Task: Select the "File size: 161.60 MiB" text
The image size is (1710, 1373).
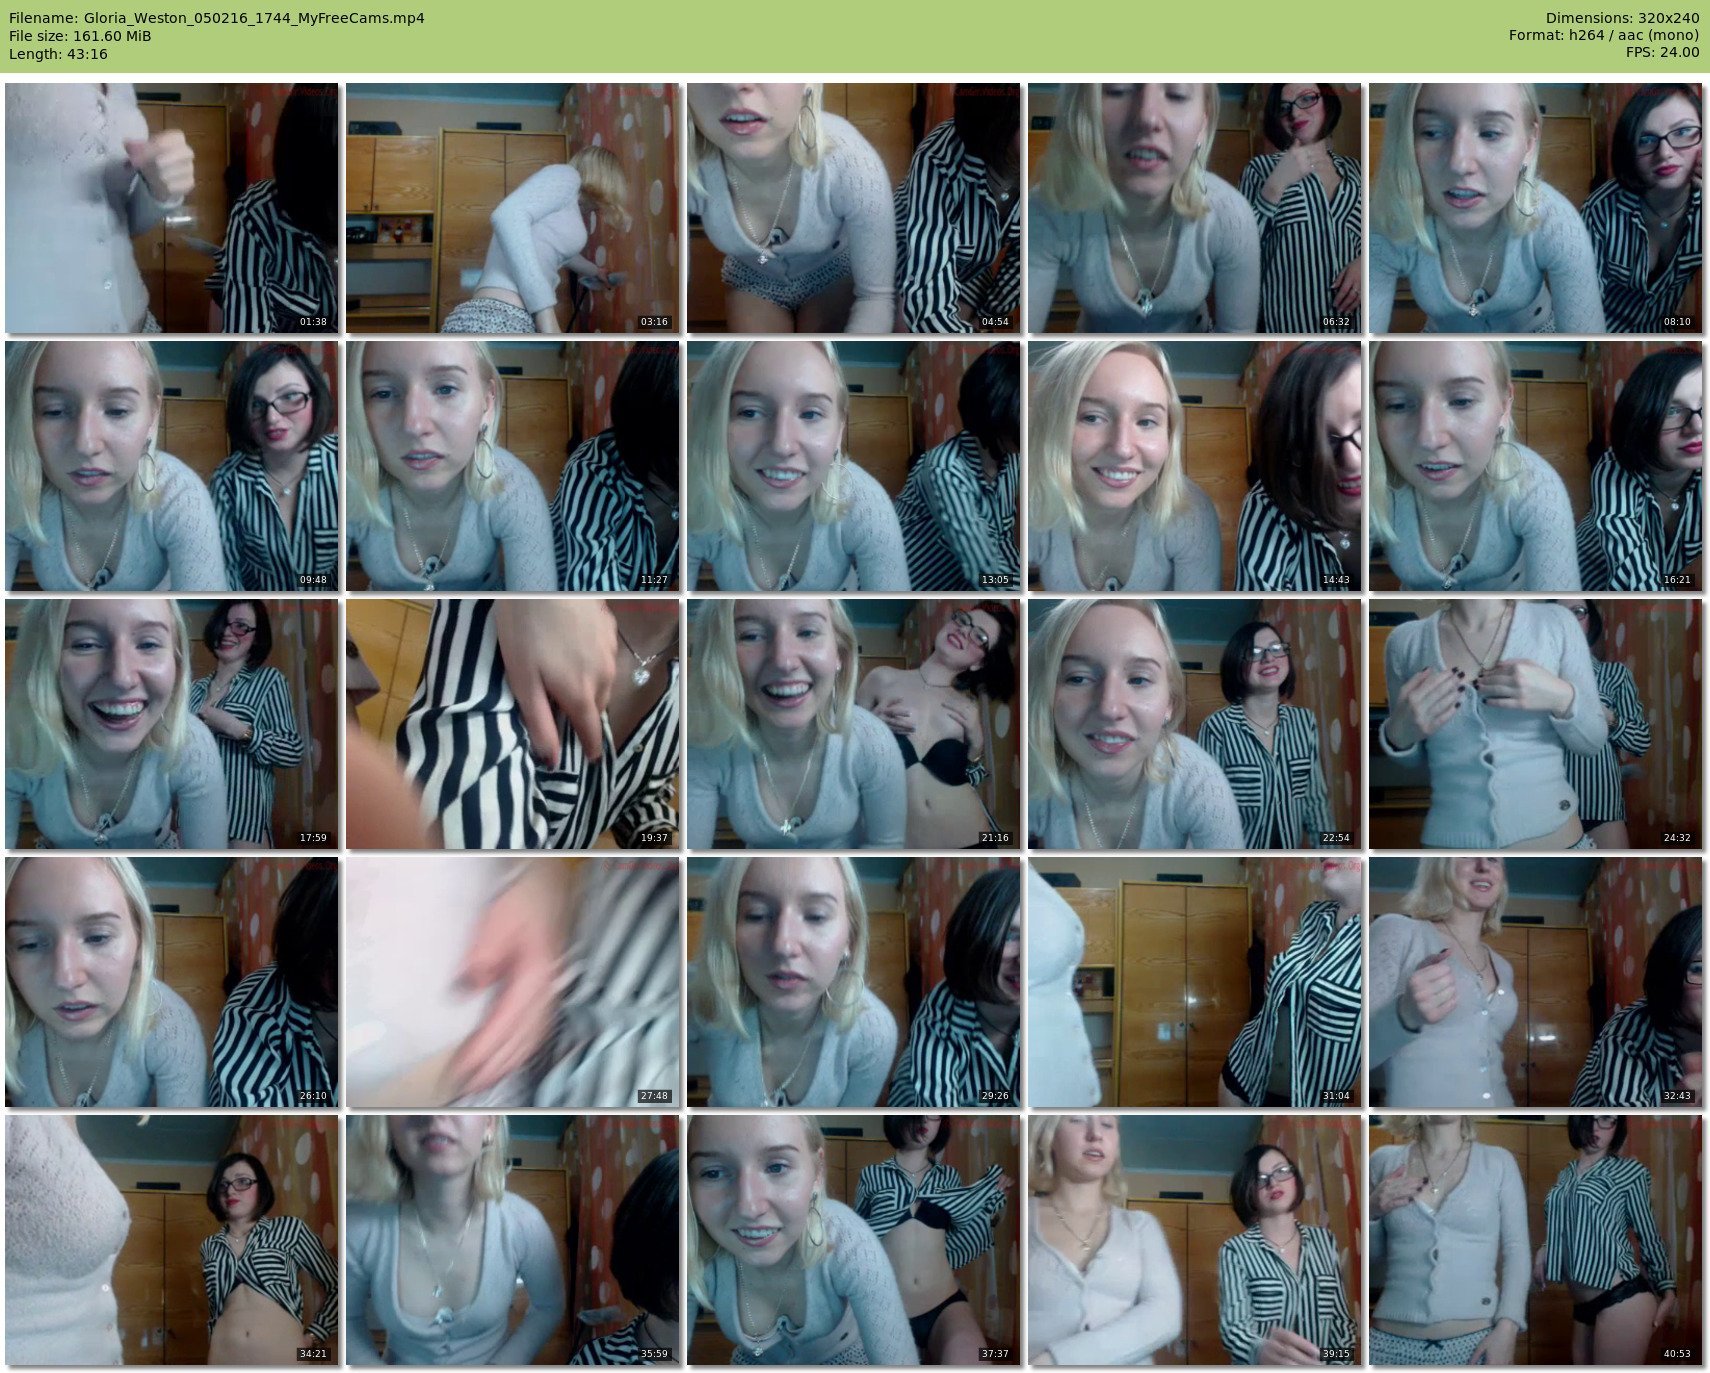Action: tap(80, 36)
